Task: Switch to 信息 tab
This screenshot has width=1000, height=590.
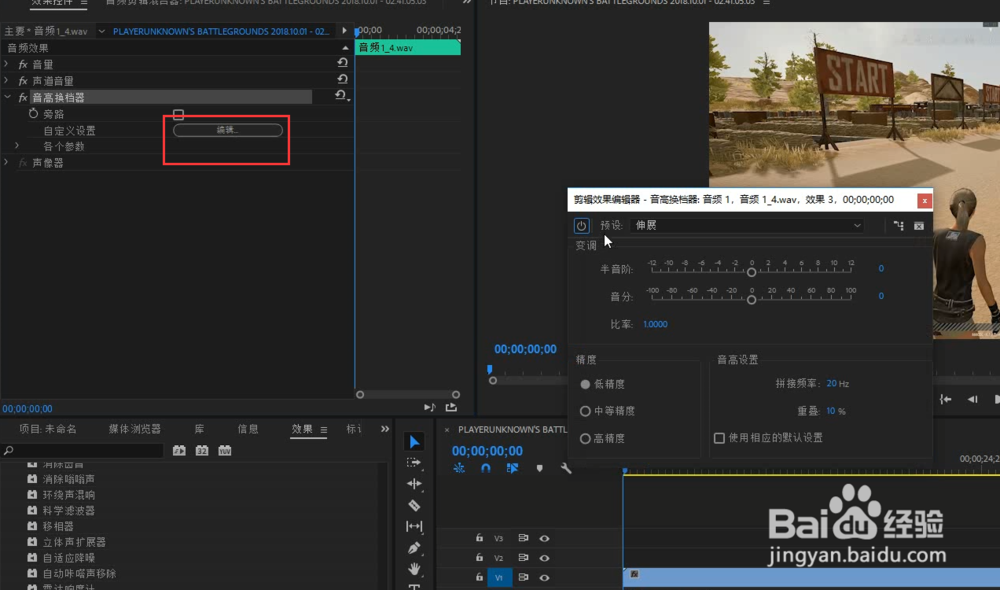Action: [248, 429]
